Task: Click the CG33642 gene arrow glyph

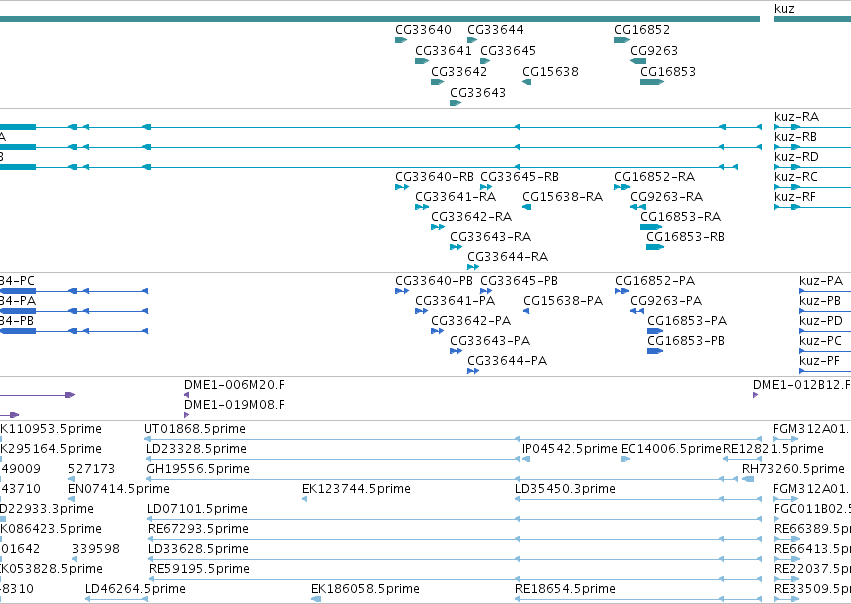Action: pyautogui.click(x=437, y=82)
